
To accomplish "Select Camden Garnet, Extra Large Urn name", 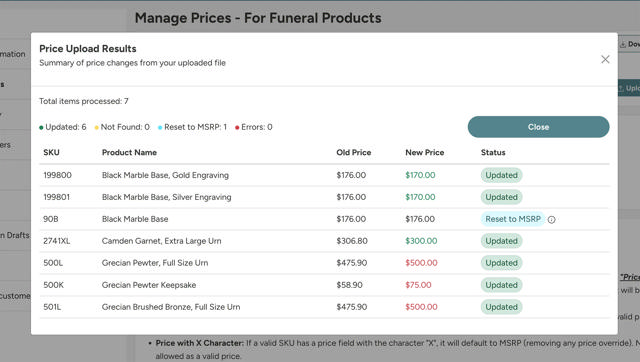I will point(162,241).
